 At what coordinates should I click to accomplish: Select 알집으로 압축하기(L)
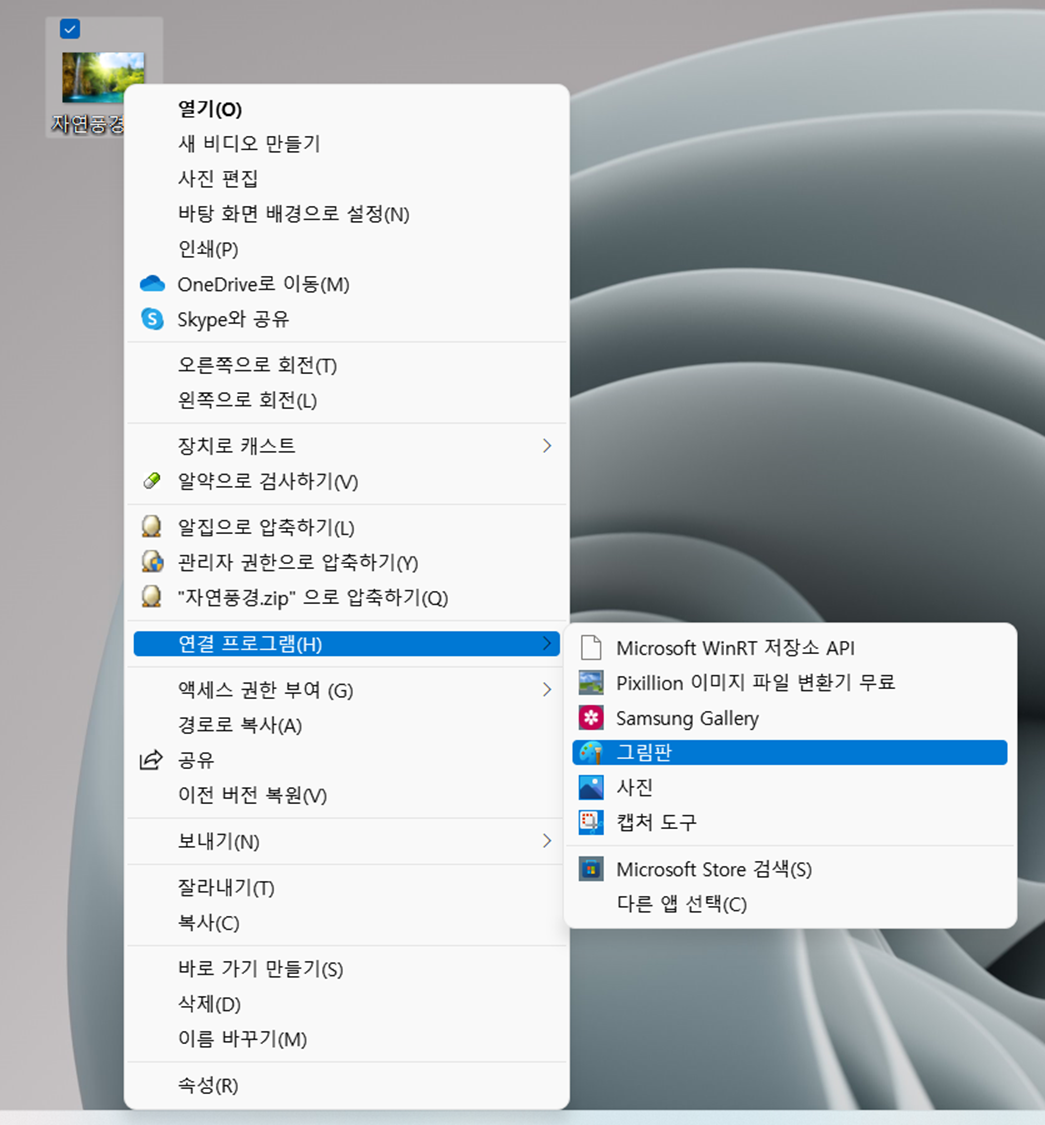click(x=347, y=527)
